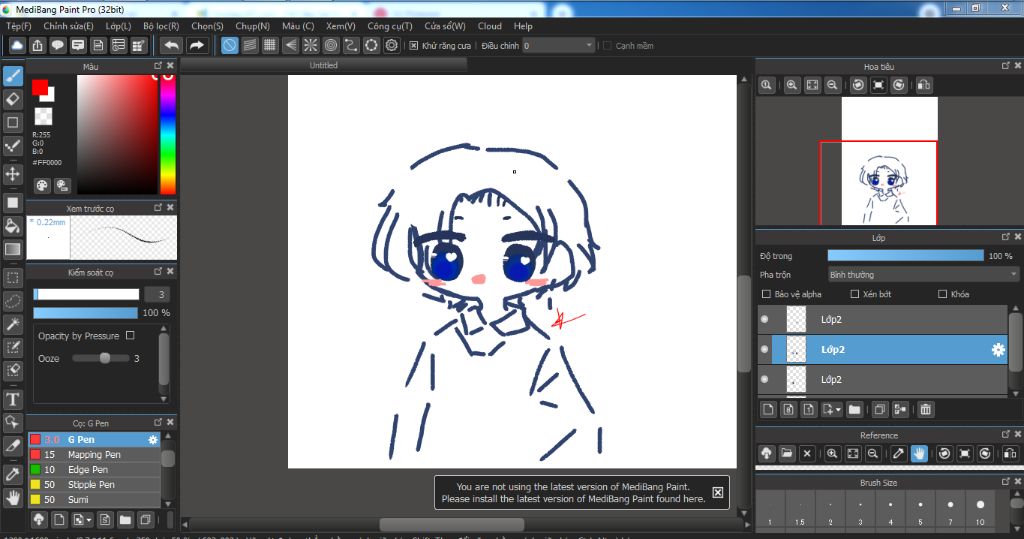Viewport: 1024px width, 539px height.
Task: Duplicate the current layer
Action: (880, 410)
